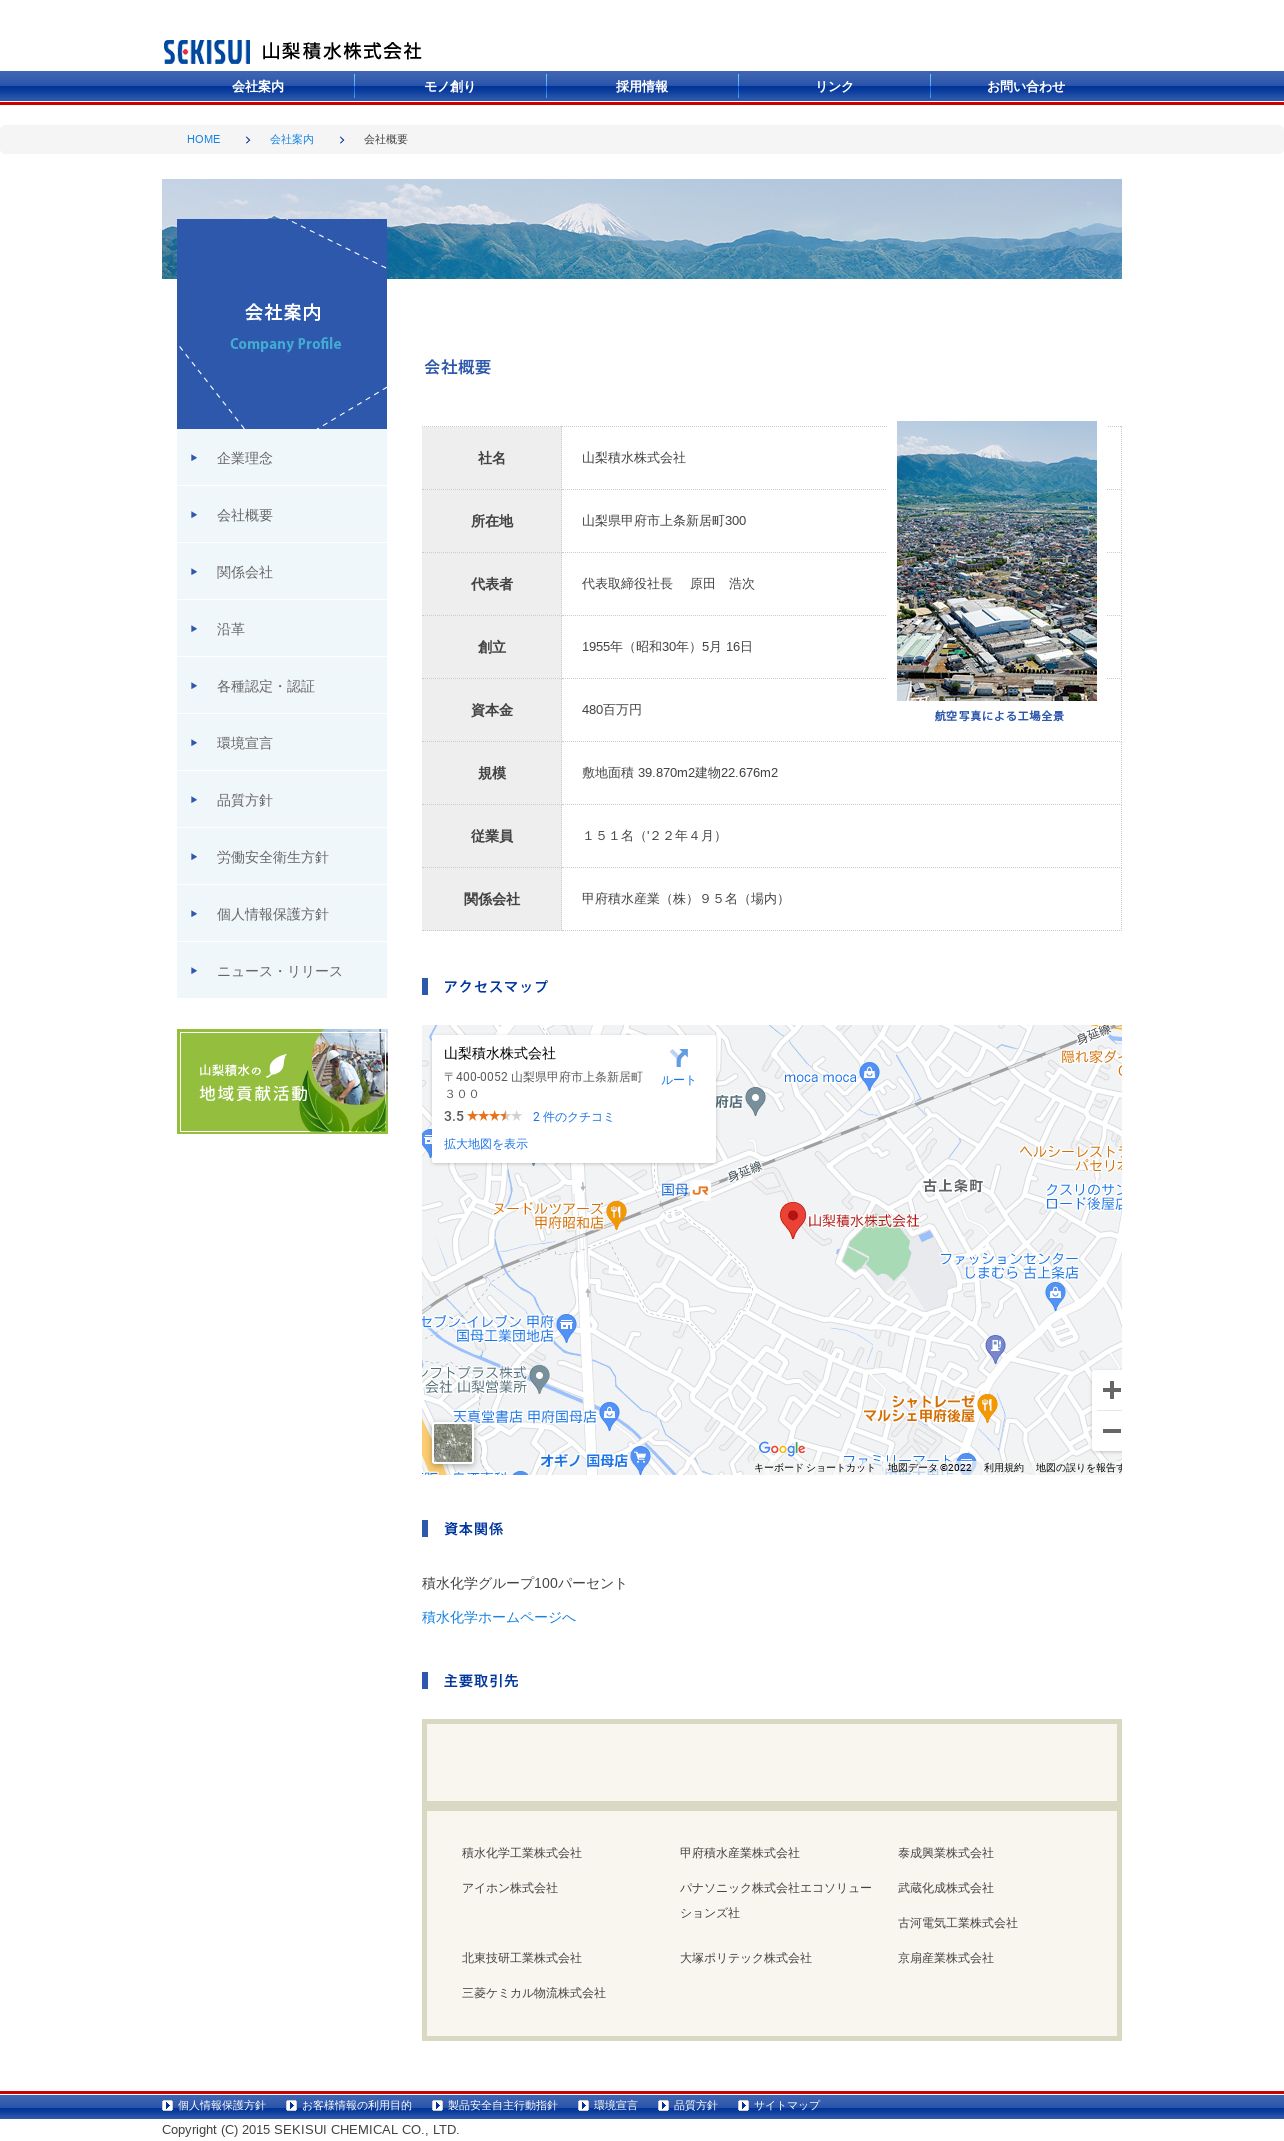
Task: Select 関係会社 in the sidebar
Action: (x=282, y=572)
